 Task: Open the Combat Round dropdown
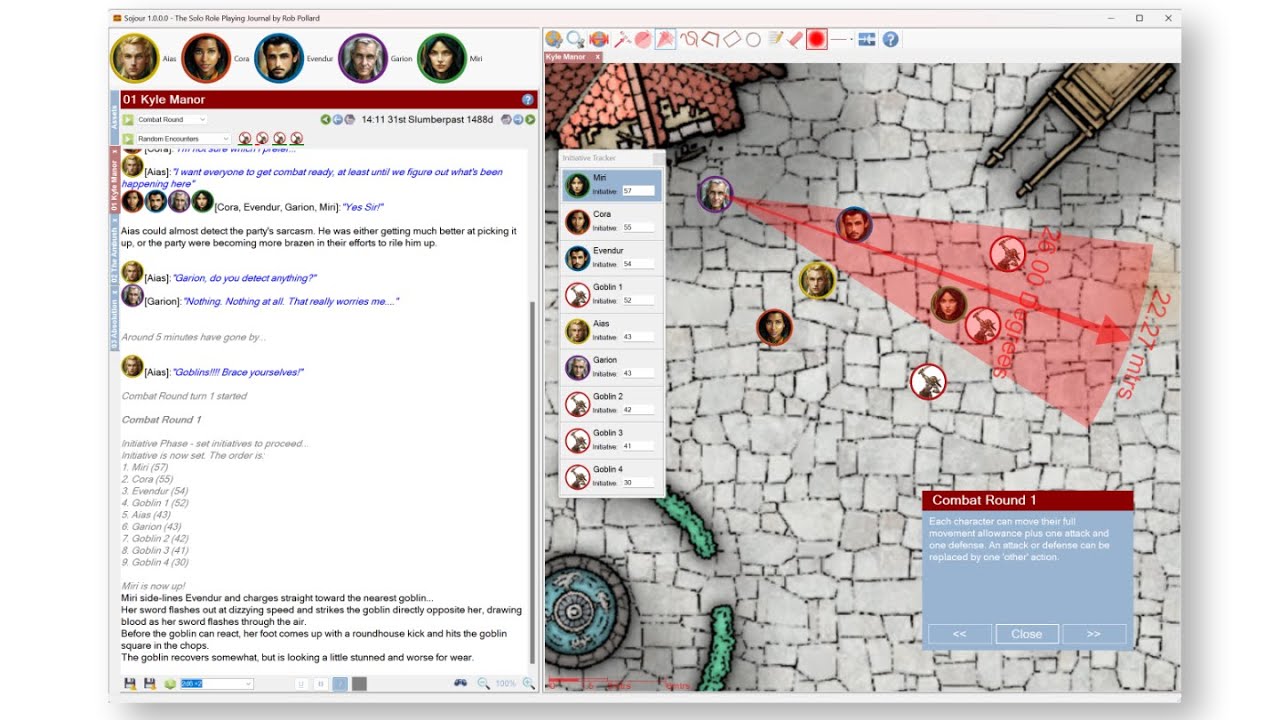click(x=171, y=120)
